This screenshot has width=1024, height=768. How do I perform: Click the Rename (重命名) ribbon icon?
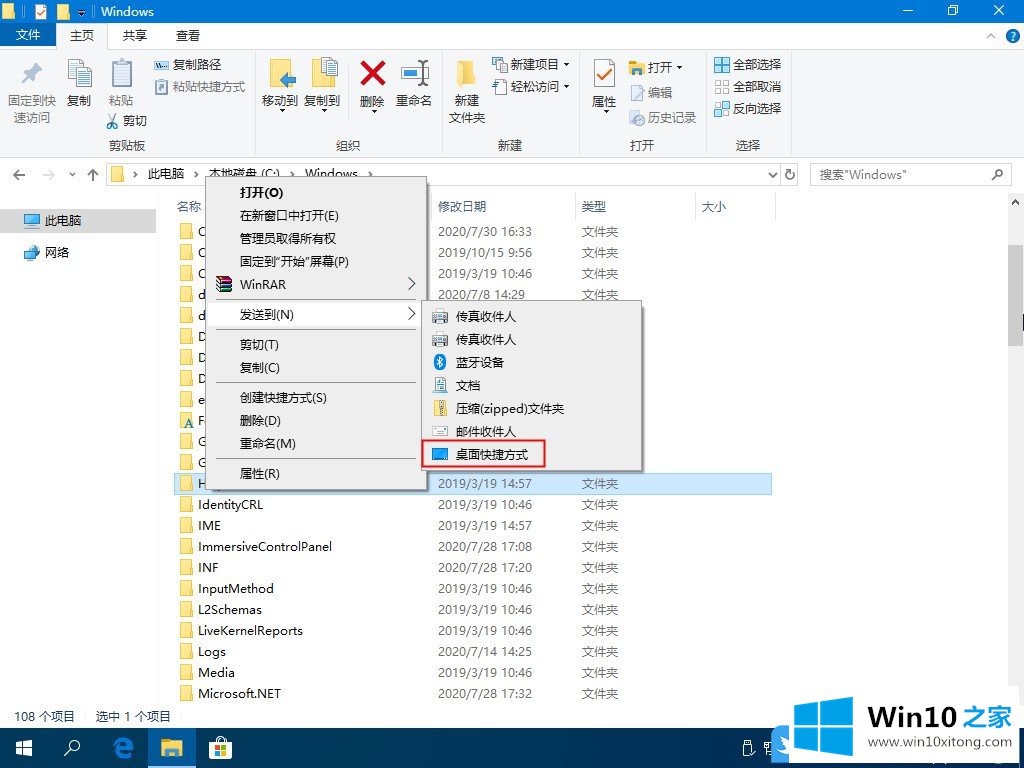(x=414, y=75)
